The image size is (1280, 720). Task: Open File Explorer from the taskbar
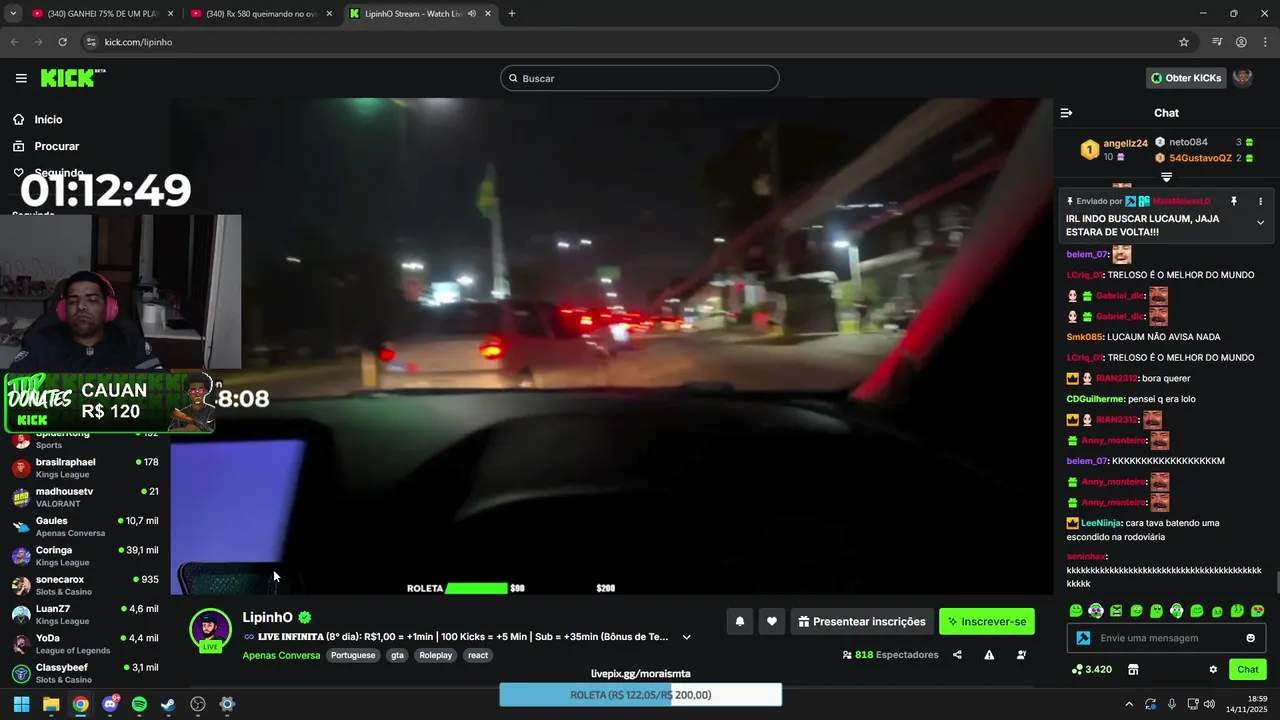(x=51, y=704)
